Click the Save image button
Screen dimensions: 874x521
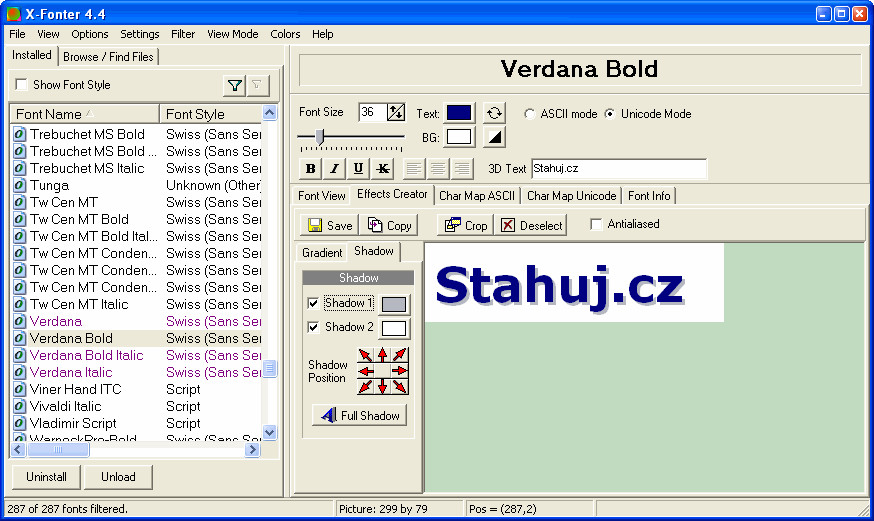(x=329, y=225)
